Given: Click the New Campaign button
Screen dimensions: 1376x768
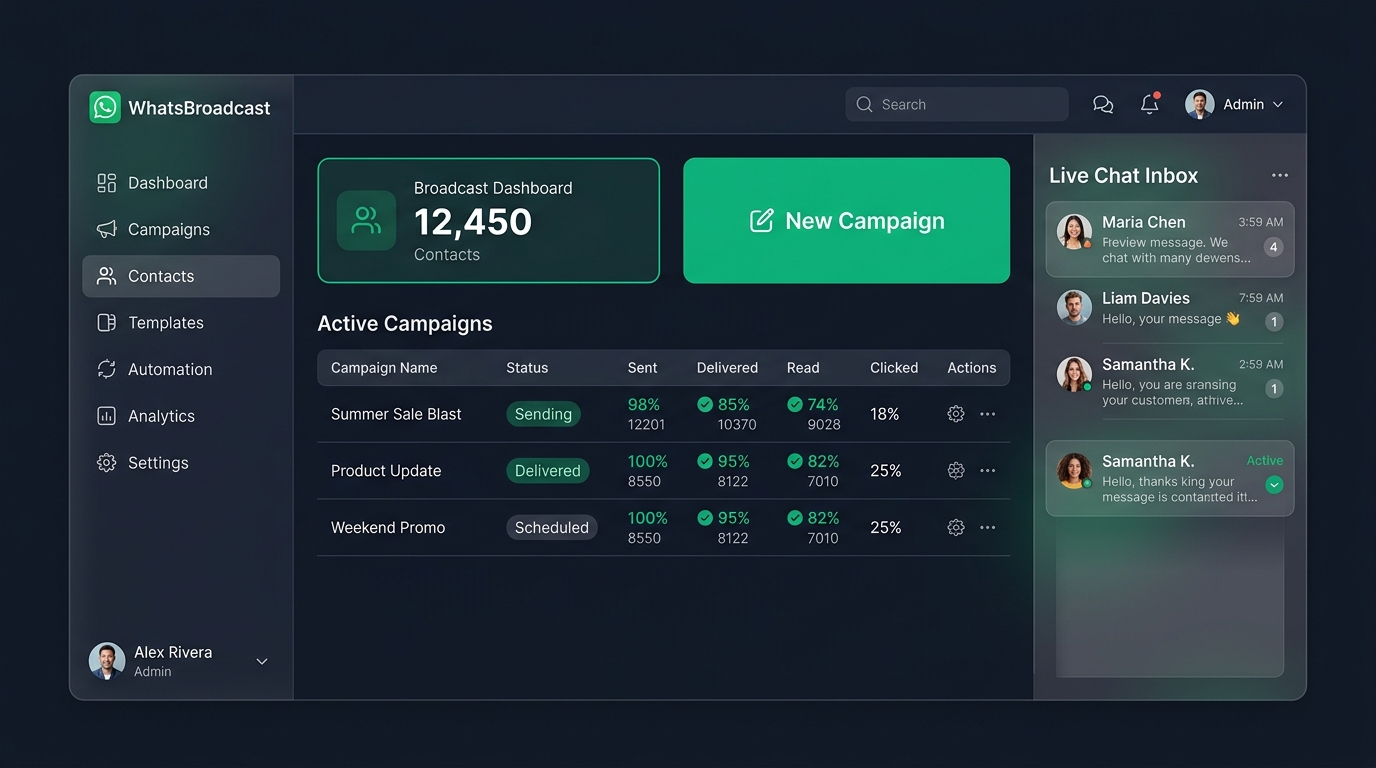Looking at the screenshot, I should point(847,221).
